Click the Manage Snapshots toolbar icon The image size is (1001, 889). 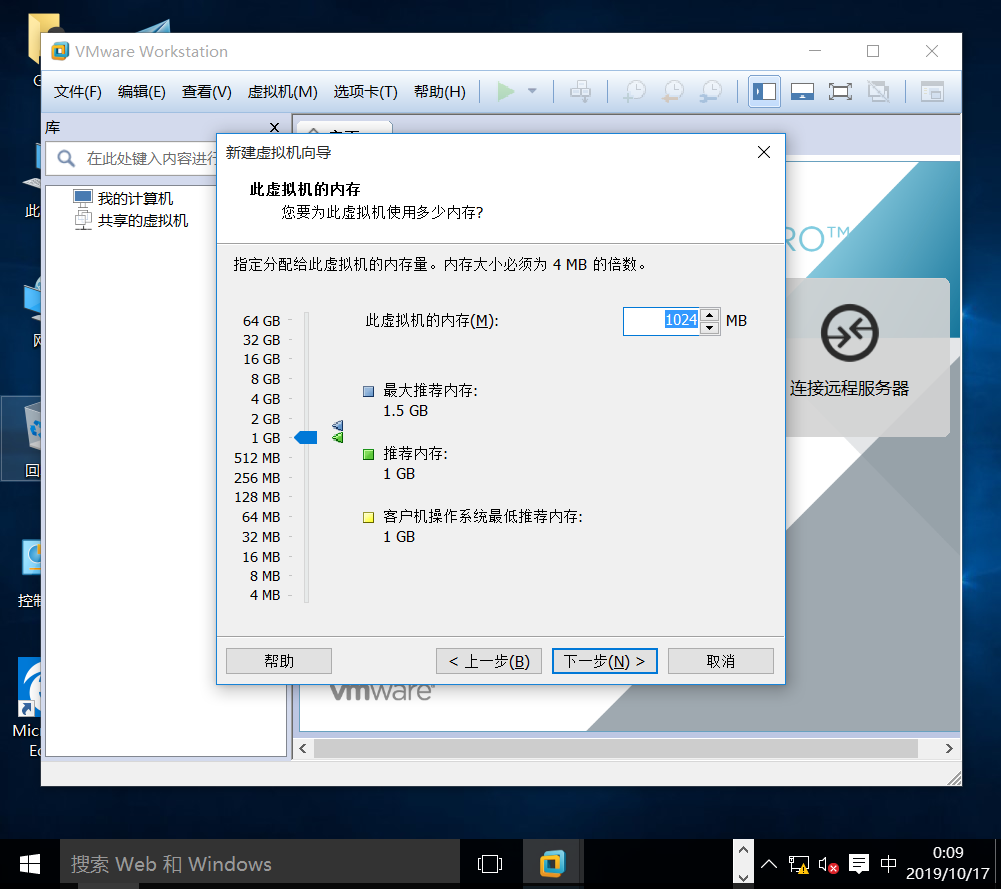point(711,91)
